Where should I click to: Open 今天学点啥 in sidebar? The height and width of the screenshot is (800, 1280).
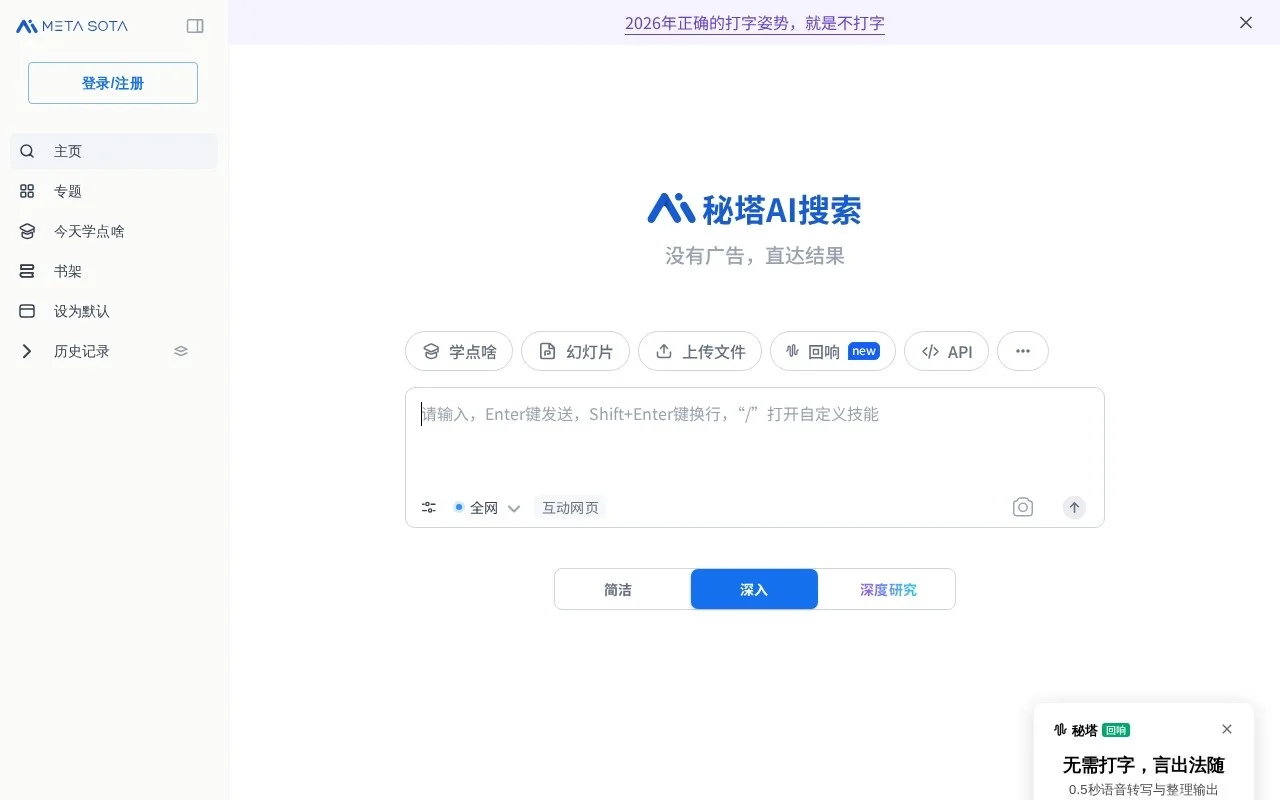pos(114,231)
